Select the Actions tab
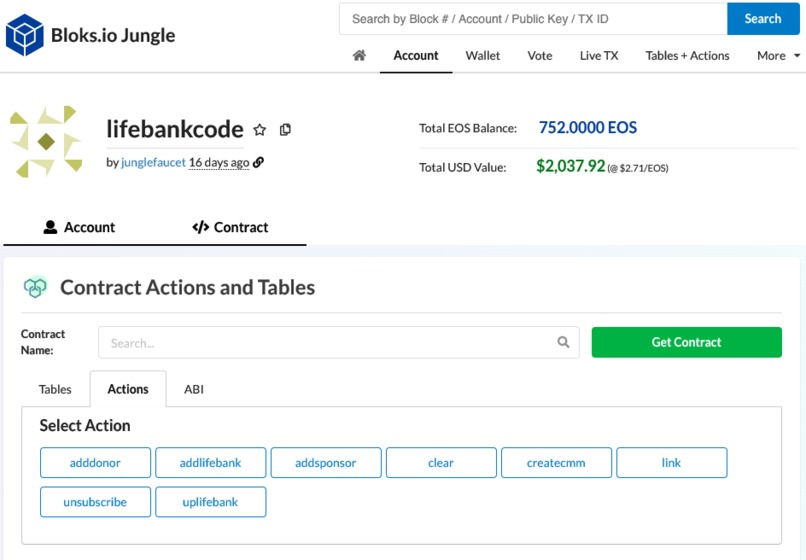Image resolution: width=806 pixels, height=560 pixels. coord(128,389)
